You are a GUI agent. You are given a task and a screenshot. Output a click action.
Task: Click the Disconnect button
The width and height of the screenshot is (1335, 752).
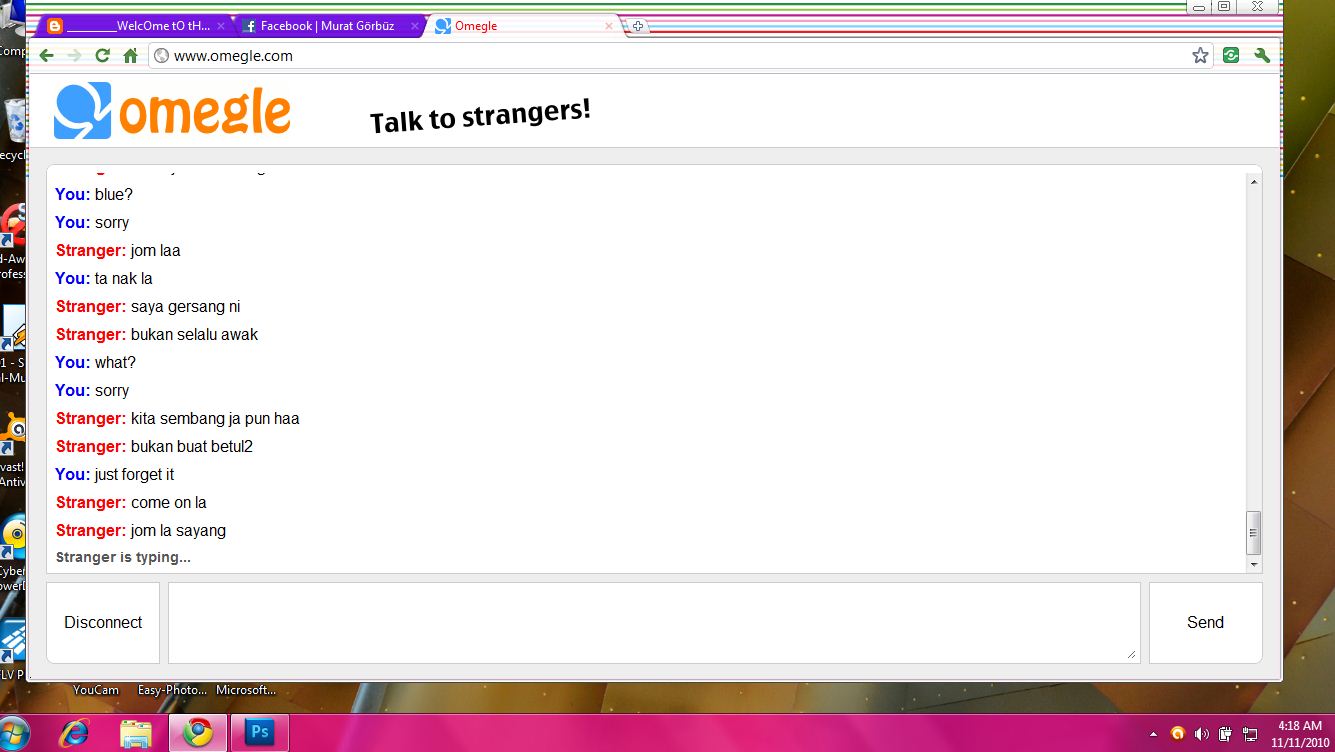click(103, 622)
